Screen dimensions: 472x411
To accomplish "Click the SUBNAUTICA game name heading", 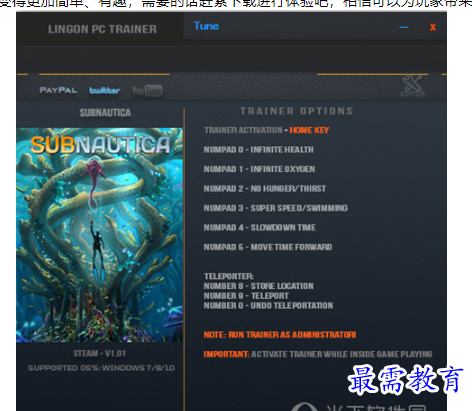I will point(105,113).
